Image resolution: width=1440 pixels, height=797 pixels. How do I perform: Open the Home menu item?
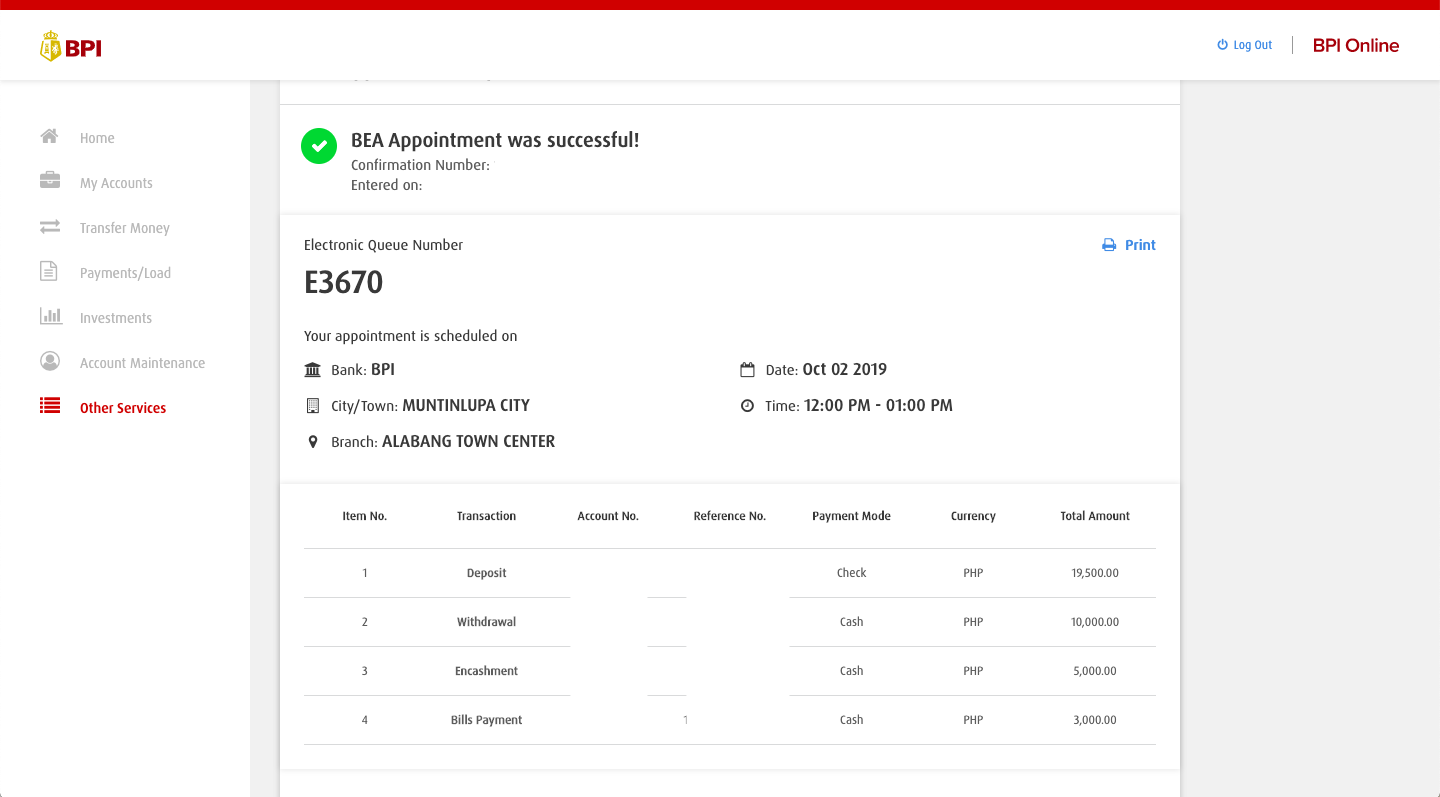(97, 138)
